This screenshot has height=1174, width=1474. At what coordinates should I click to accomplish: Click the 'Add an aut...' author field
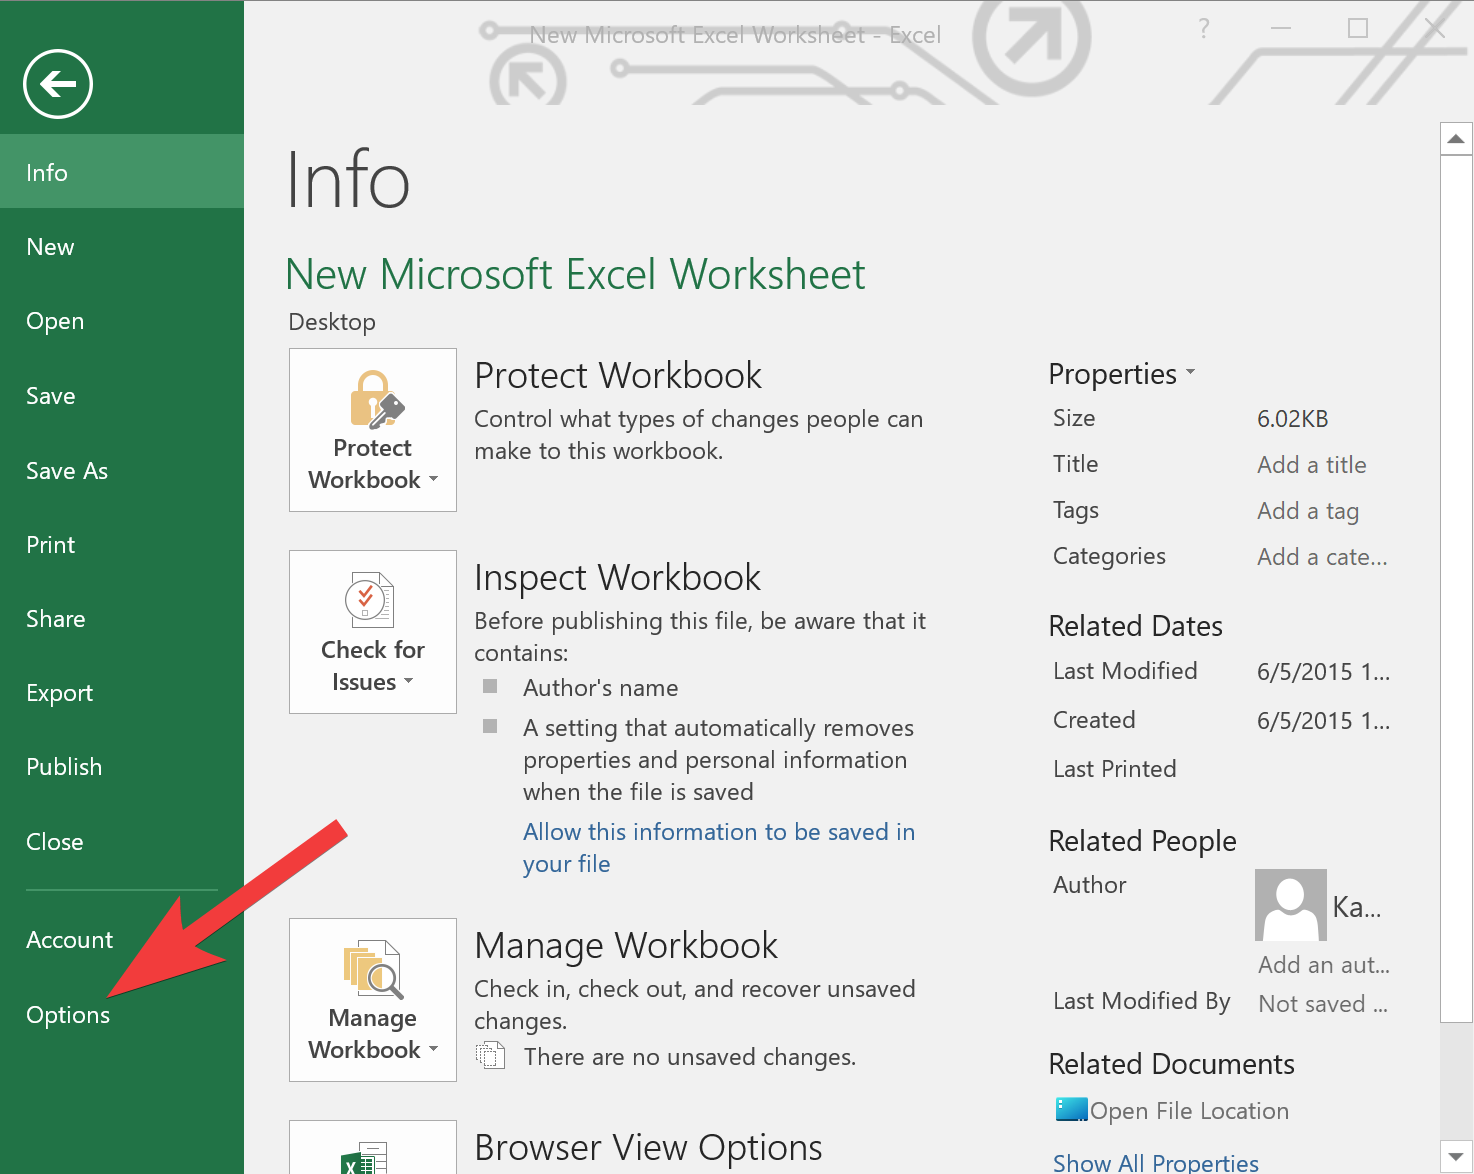[x=1324, y=965]
